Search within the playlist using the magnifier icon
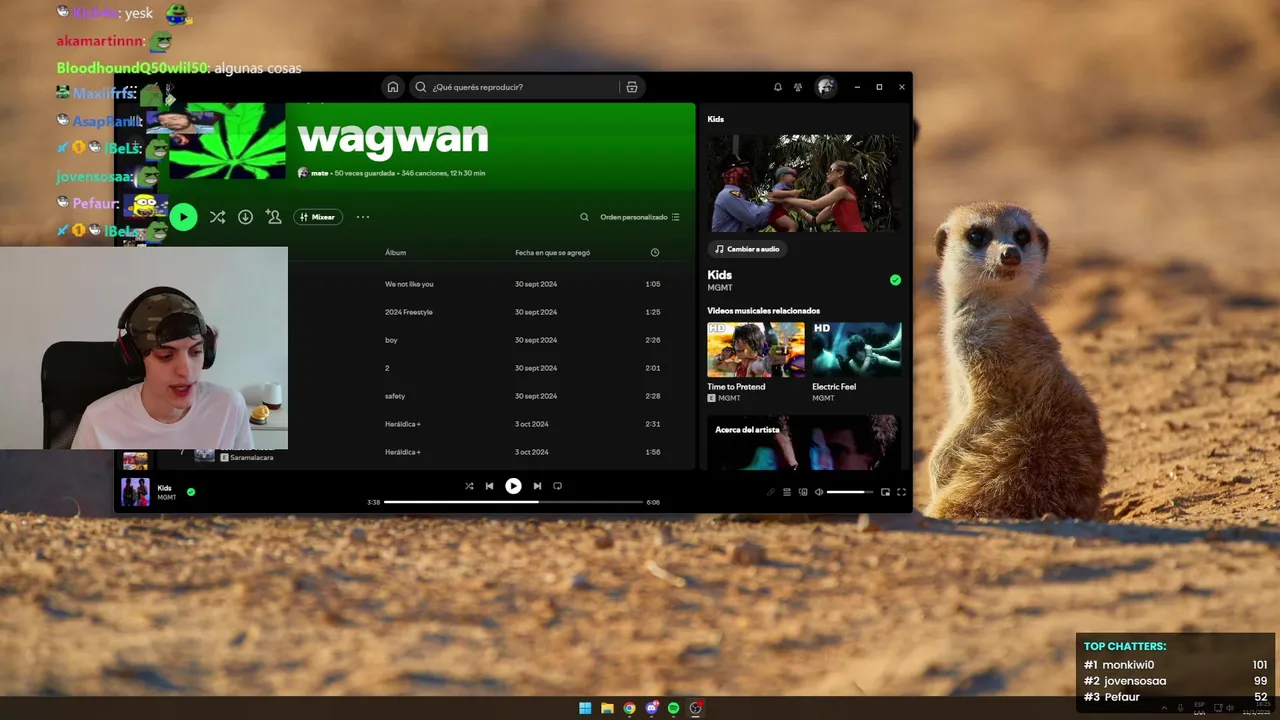Viewport: 1280px width, 720px height. [585, 217]
